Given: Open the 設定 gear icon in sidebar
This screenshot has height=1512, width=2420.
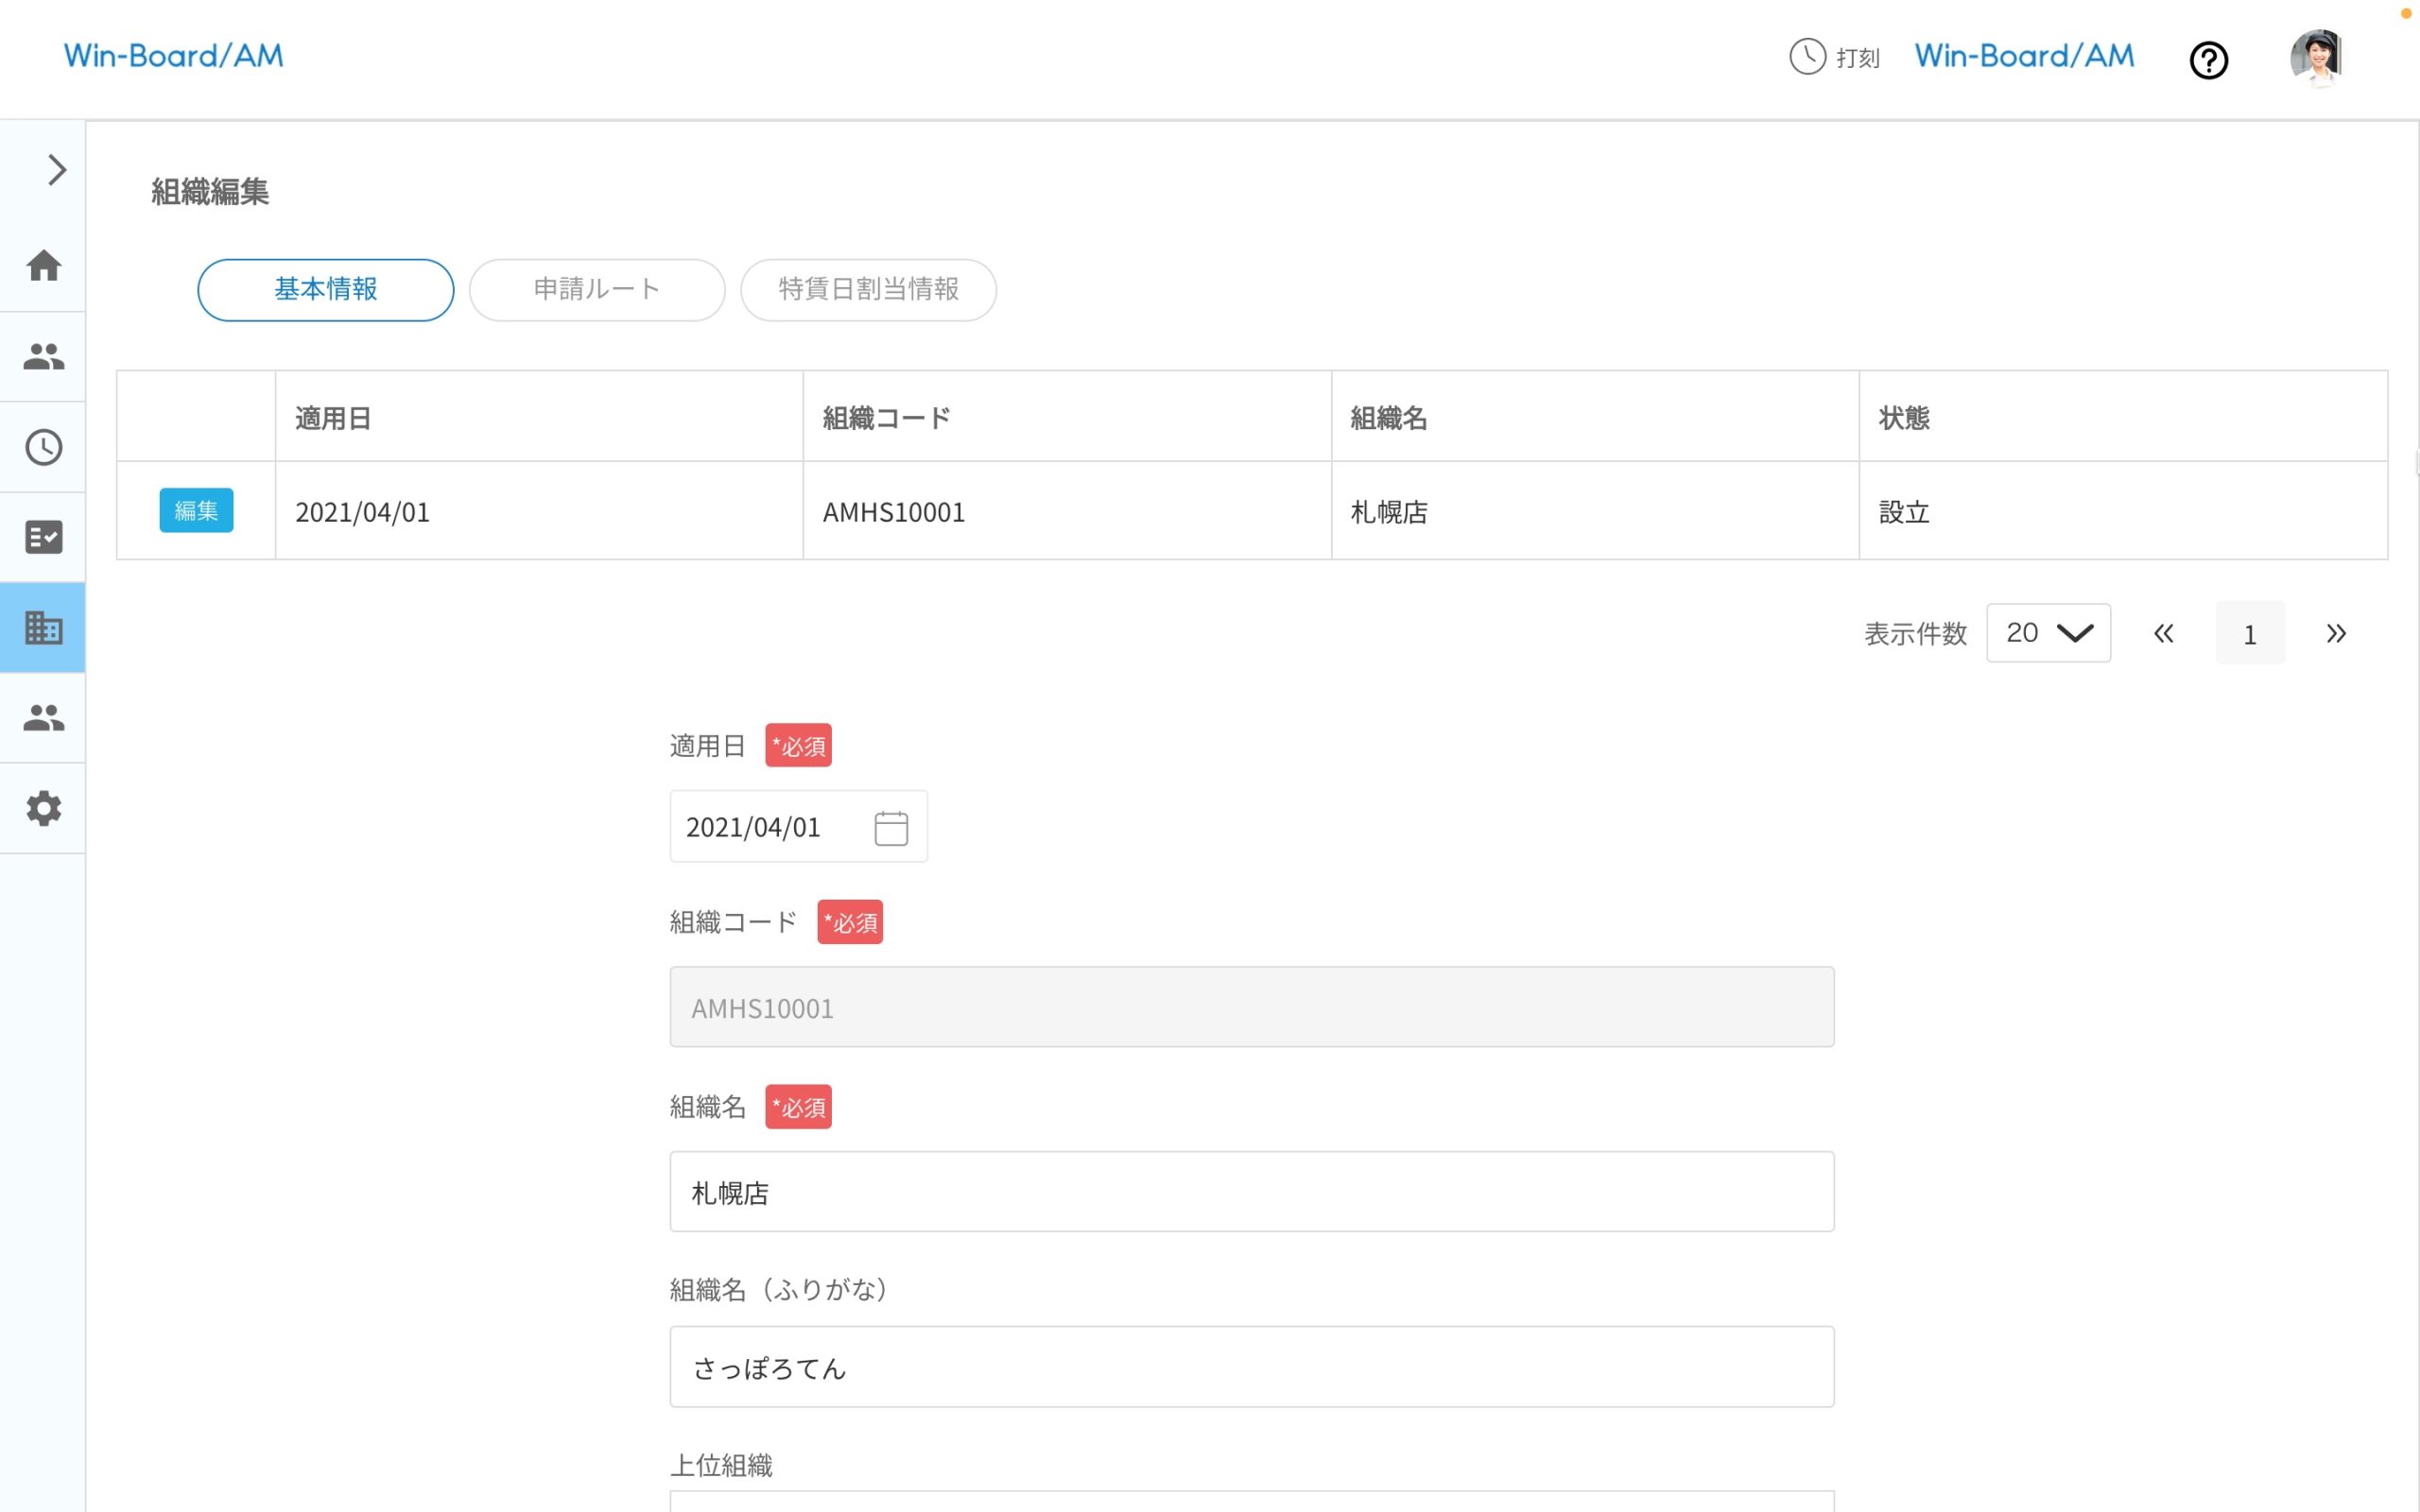Looking at the screenshot, I should pyautogui.click(x=43, y=808).
